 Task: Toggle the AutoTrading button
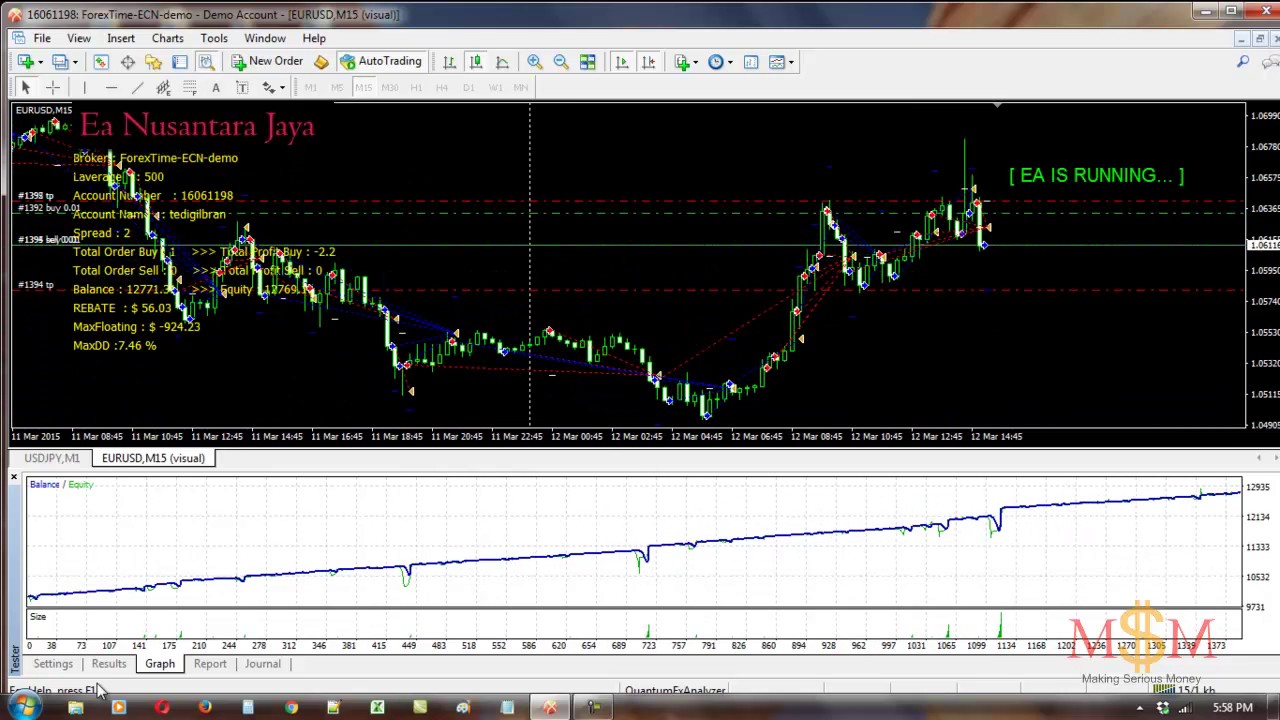coord(380,62)
